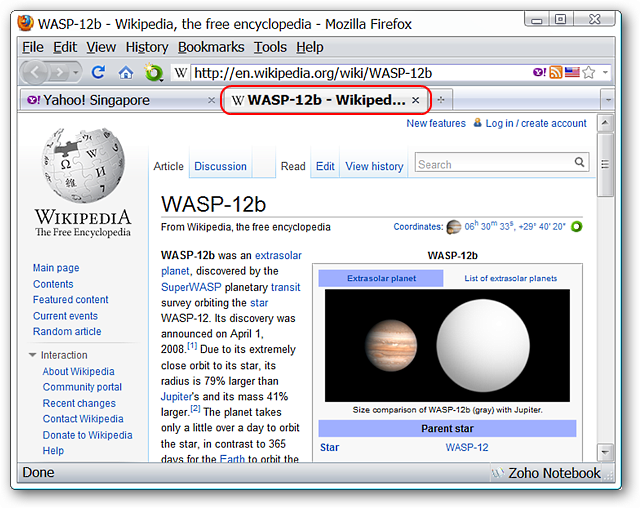Open Current events link
The width and height of the screenshot is (640, 508).
coord(65,316)
